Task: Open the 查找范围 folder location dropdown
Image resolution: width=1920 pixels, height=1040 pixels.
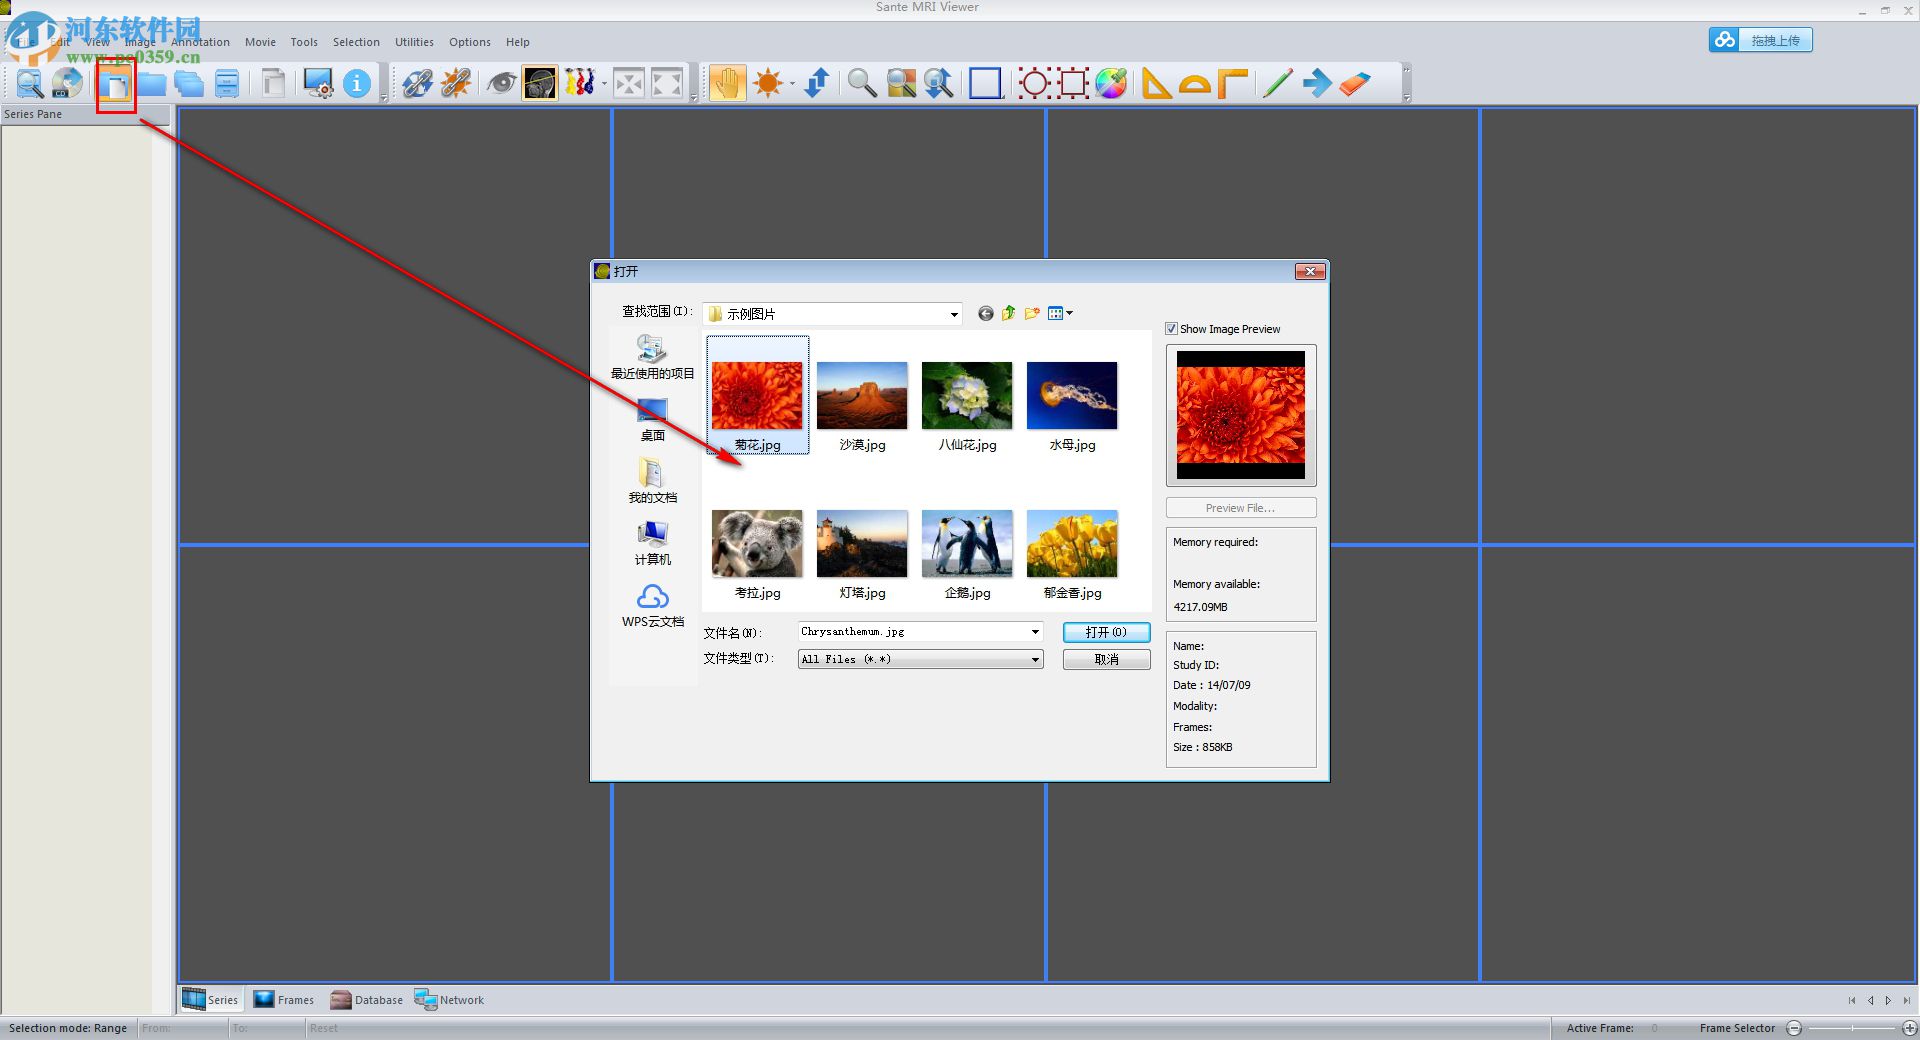Action: pyautogui.click(x=951, y=313)
